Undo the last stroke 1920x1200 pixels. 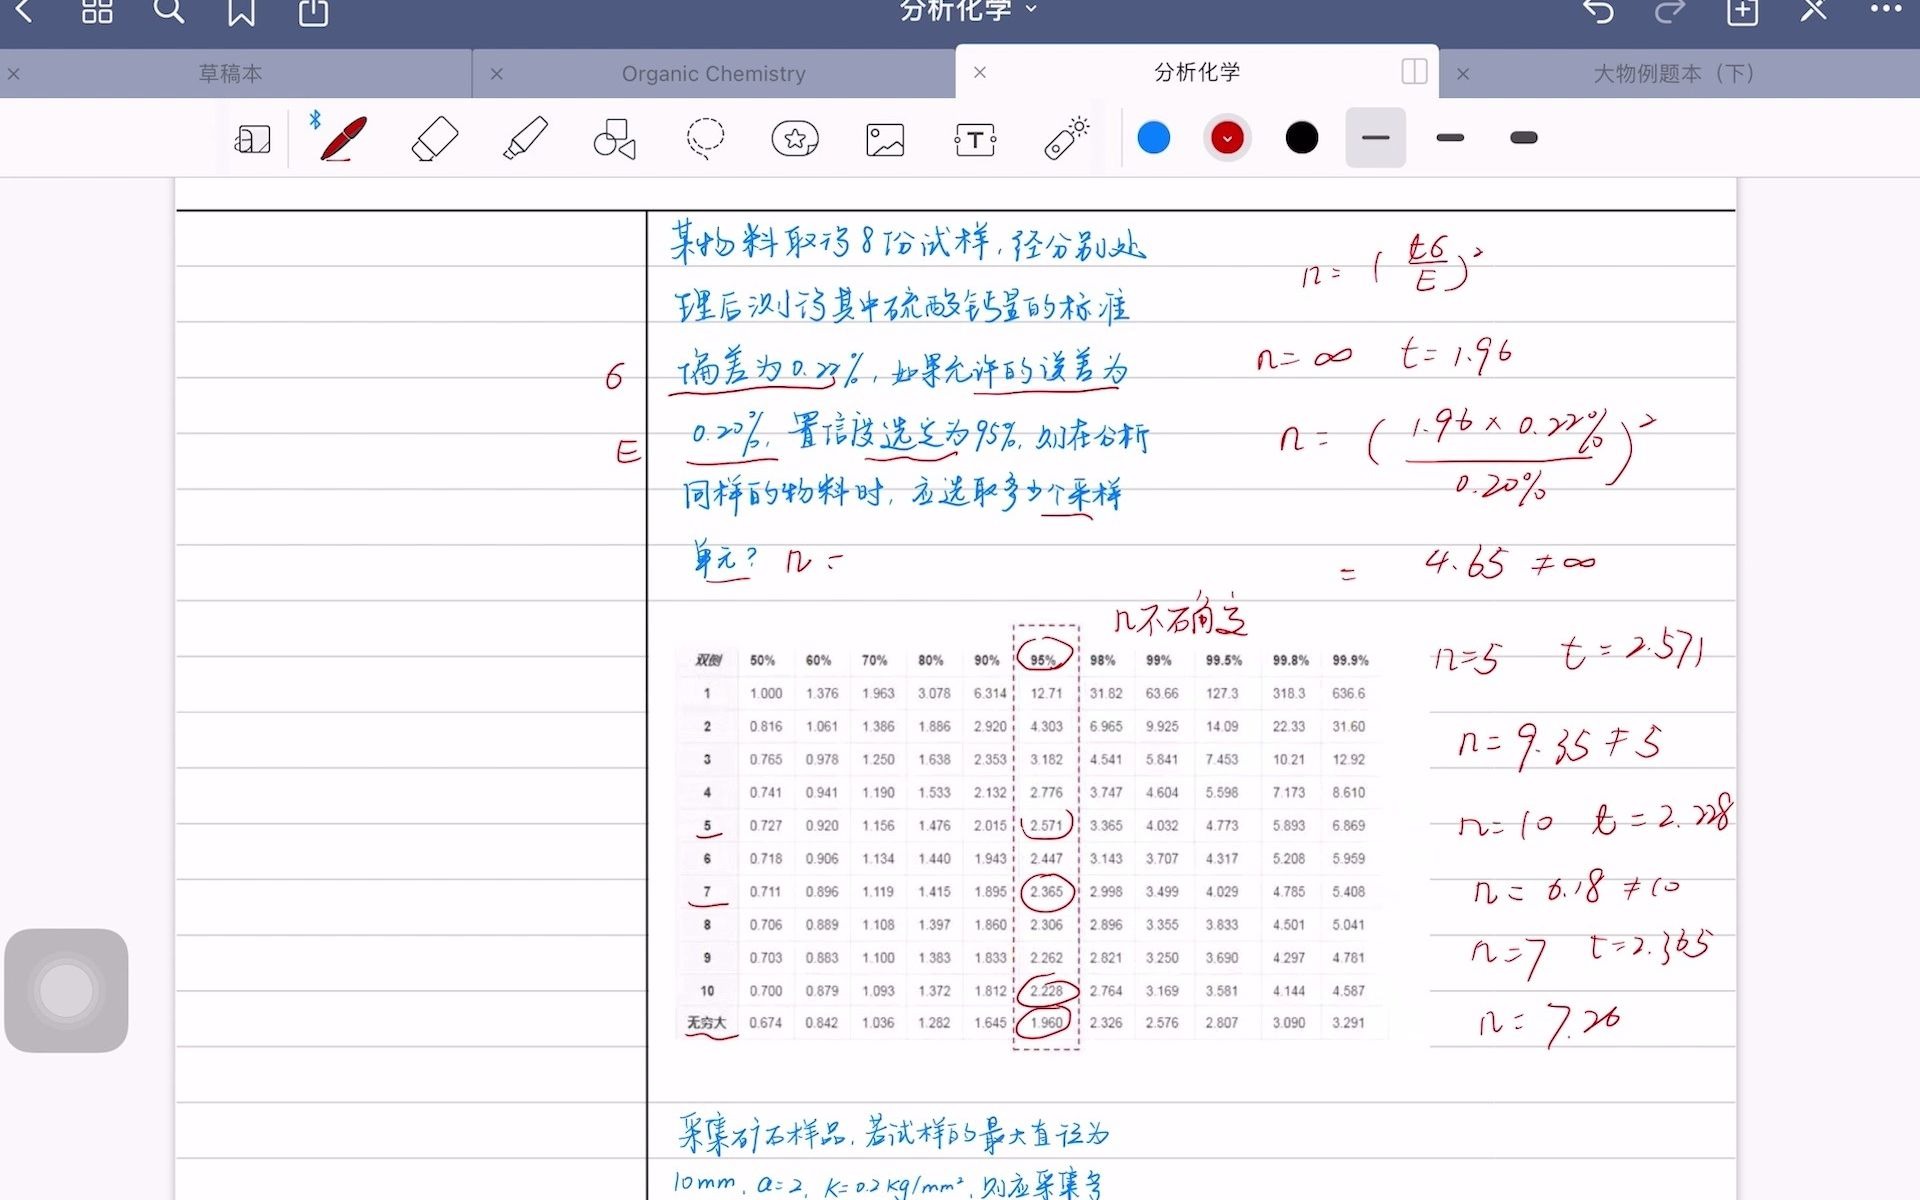point(1598,11)
